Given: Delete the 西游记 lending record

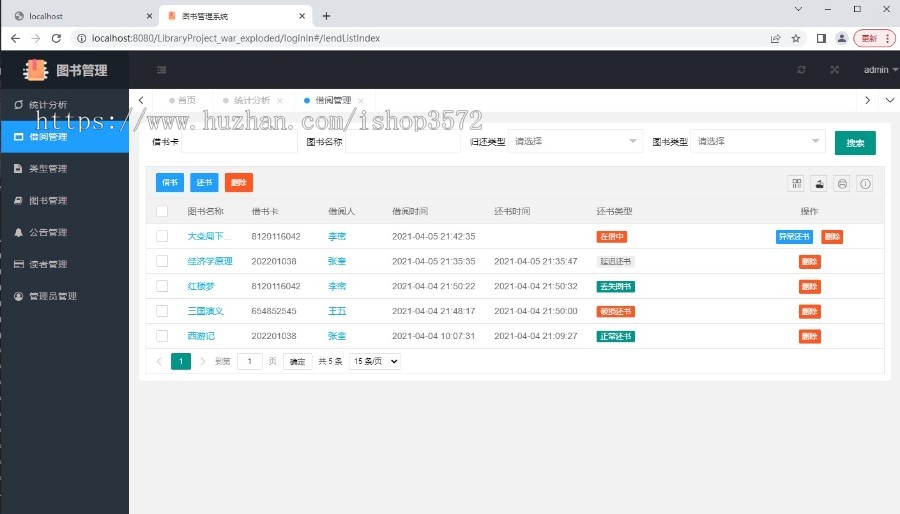Looking at the screenshot, I should coord(809,336).
